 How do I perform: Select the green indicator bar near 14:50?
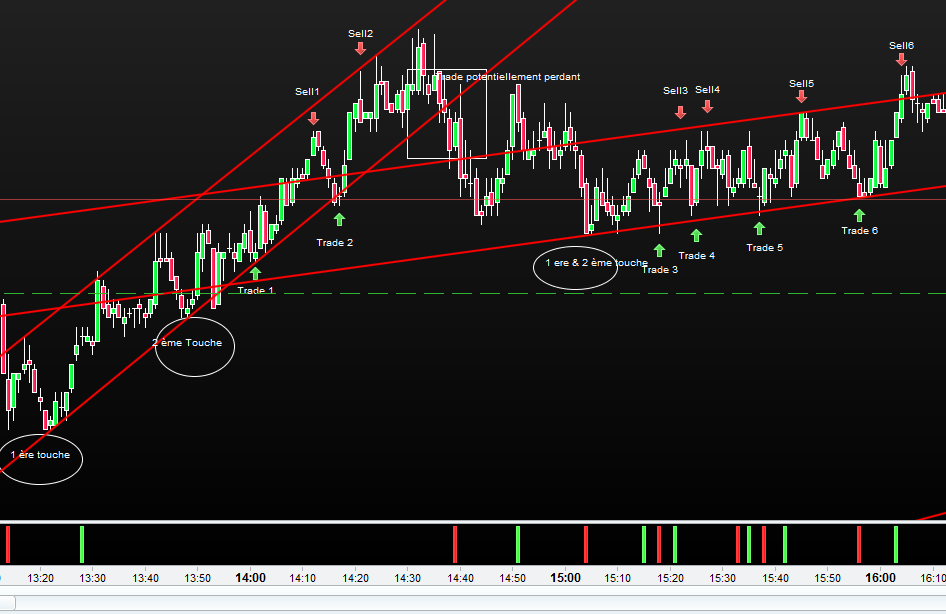coord(518,545)
